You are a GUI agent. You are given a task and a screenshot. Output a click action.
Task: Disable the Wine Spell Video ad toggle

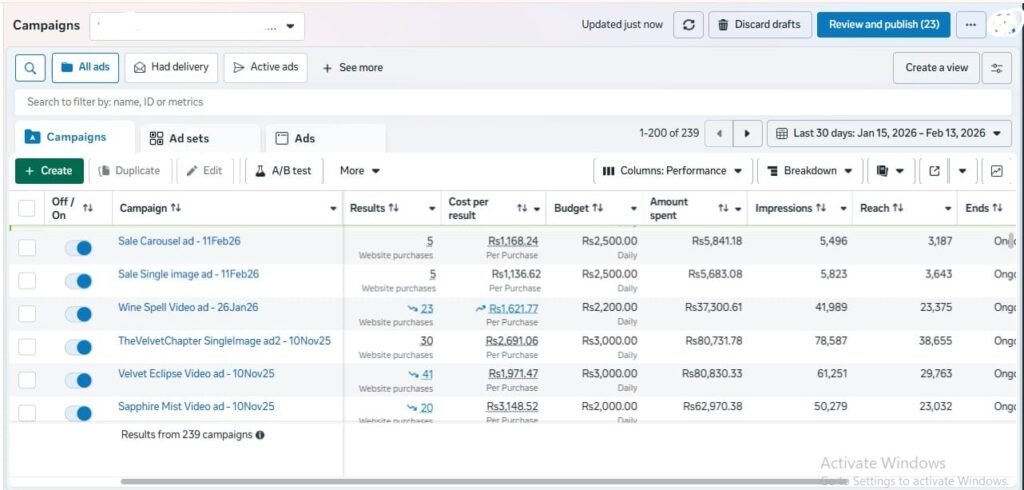[78, 314]
